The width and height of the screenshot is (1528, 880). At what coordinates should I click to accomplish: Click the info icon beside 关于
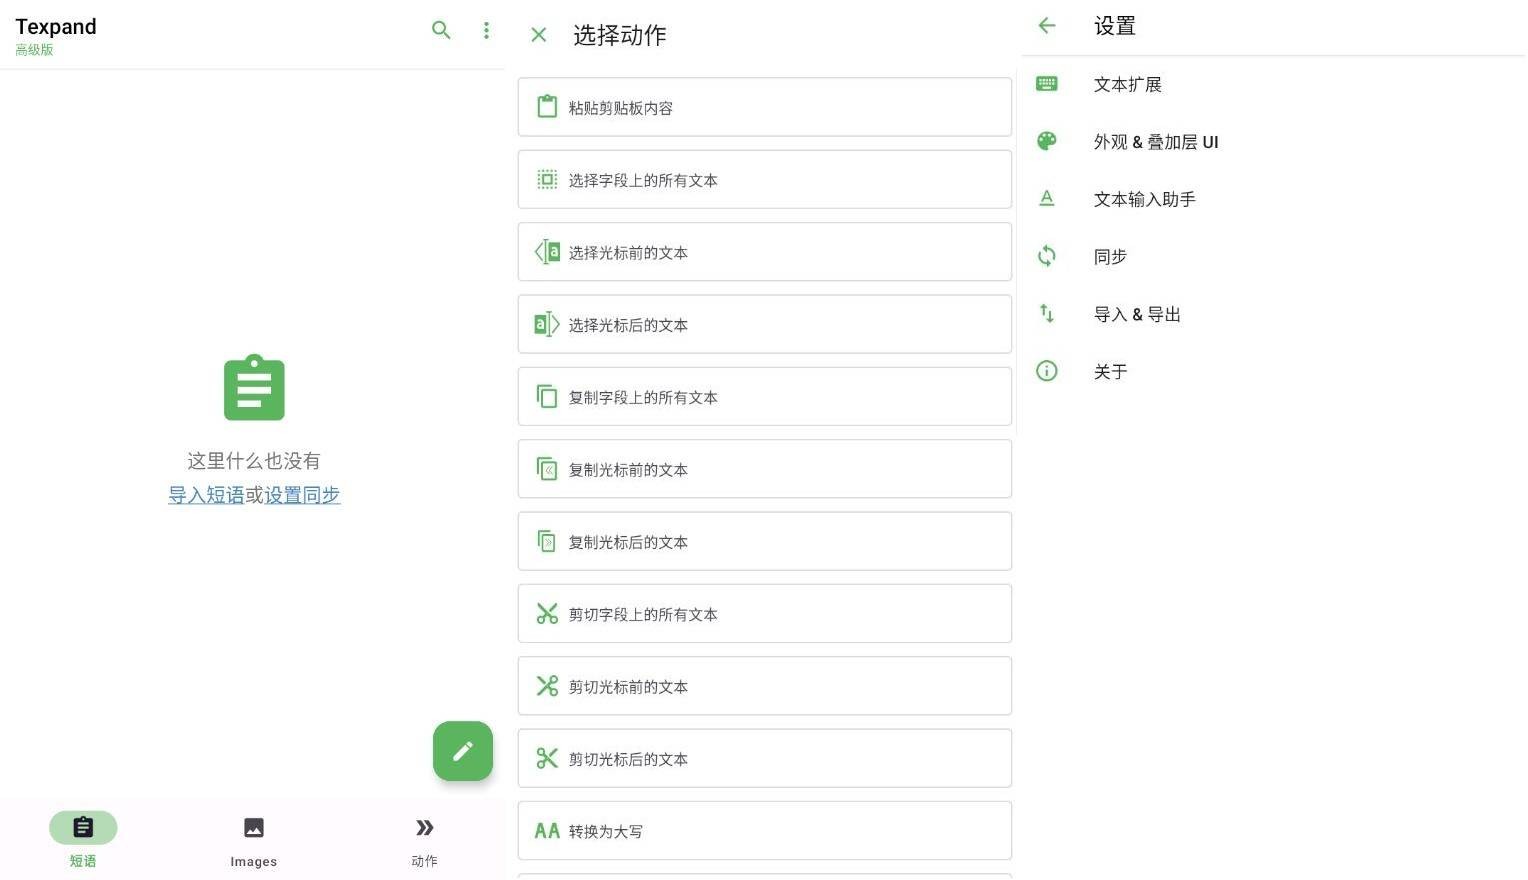[x=1047, y=371]
